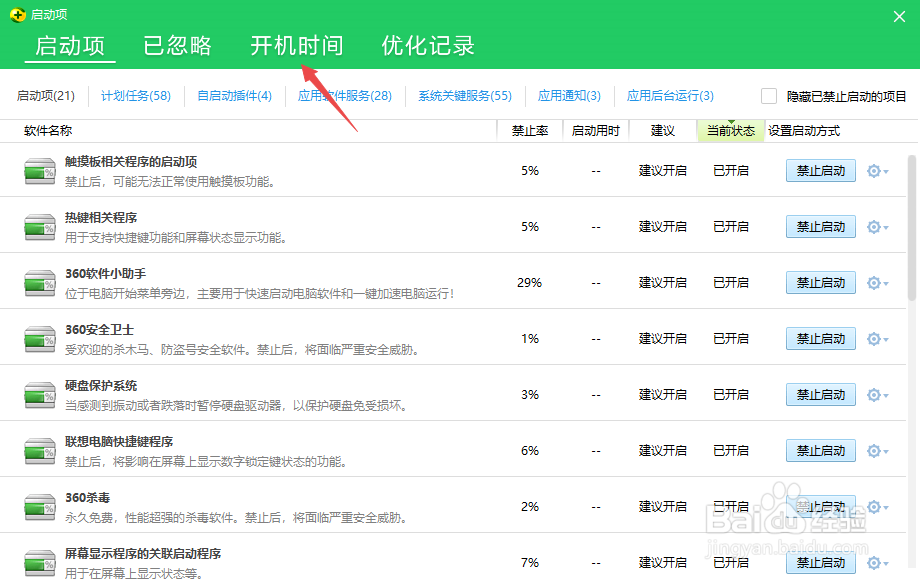Click the icon beside 热键相关程序

40,227
